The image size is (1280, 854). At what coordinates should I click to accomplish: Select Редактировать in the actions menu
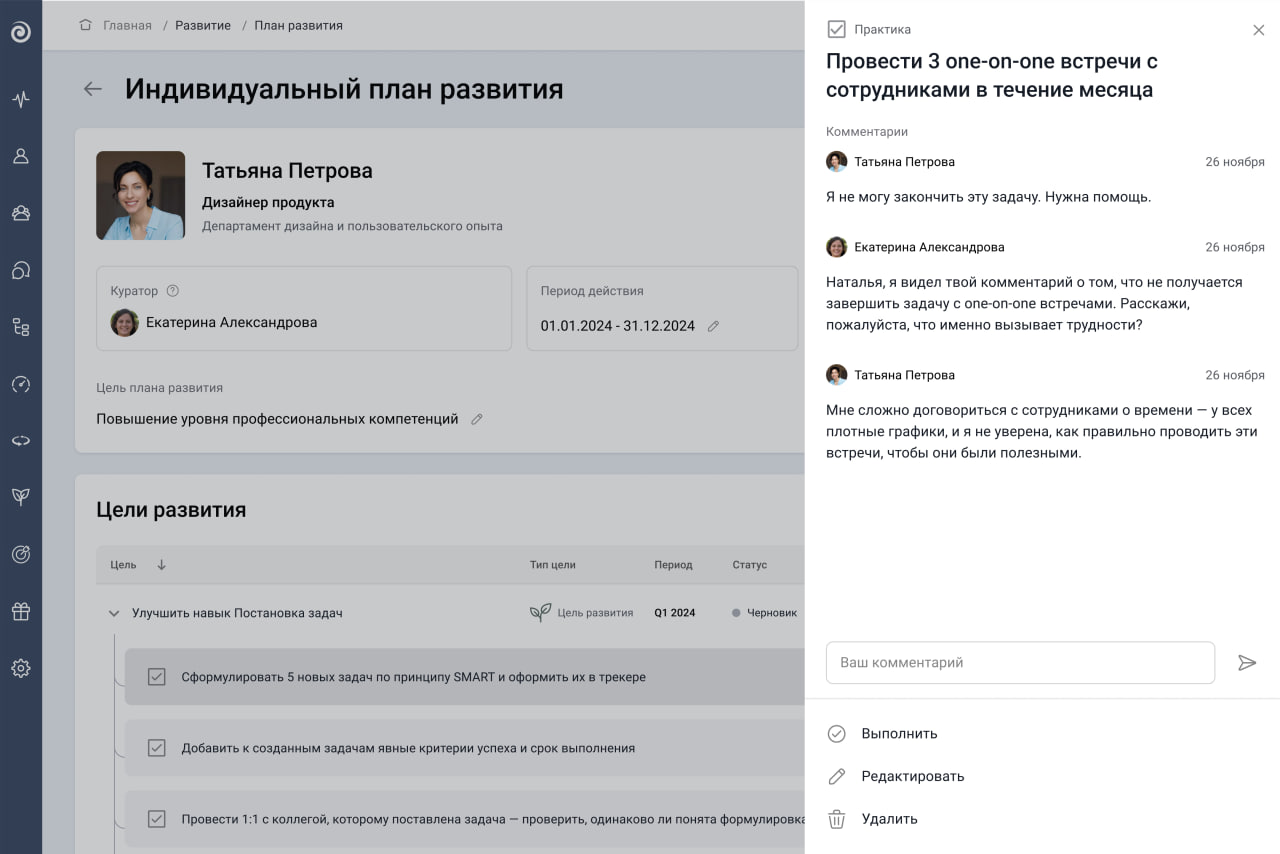click(913, 775)
